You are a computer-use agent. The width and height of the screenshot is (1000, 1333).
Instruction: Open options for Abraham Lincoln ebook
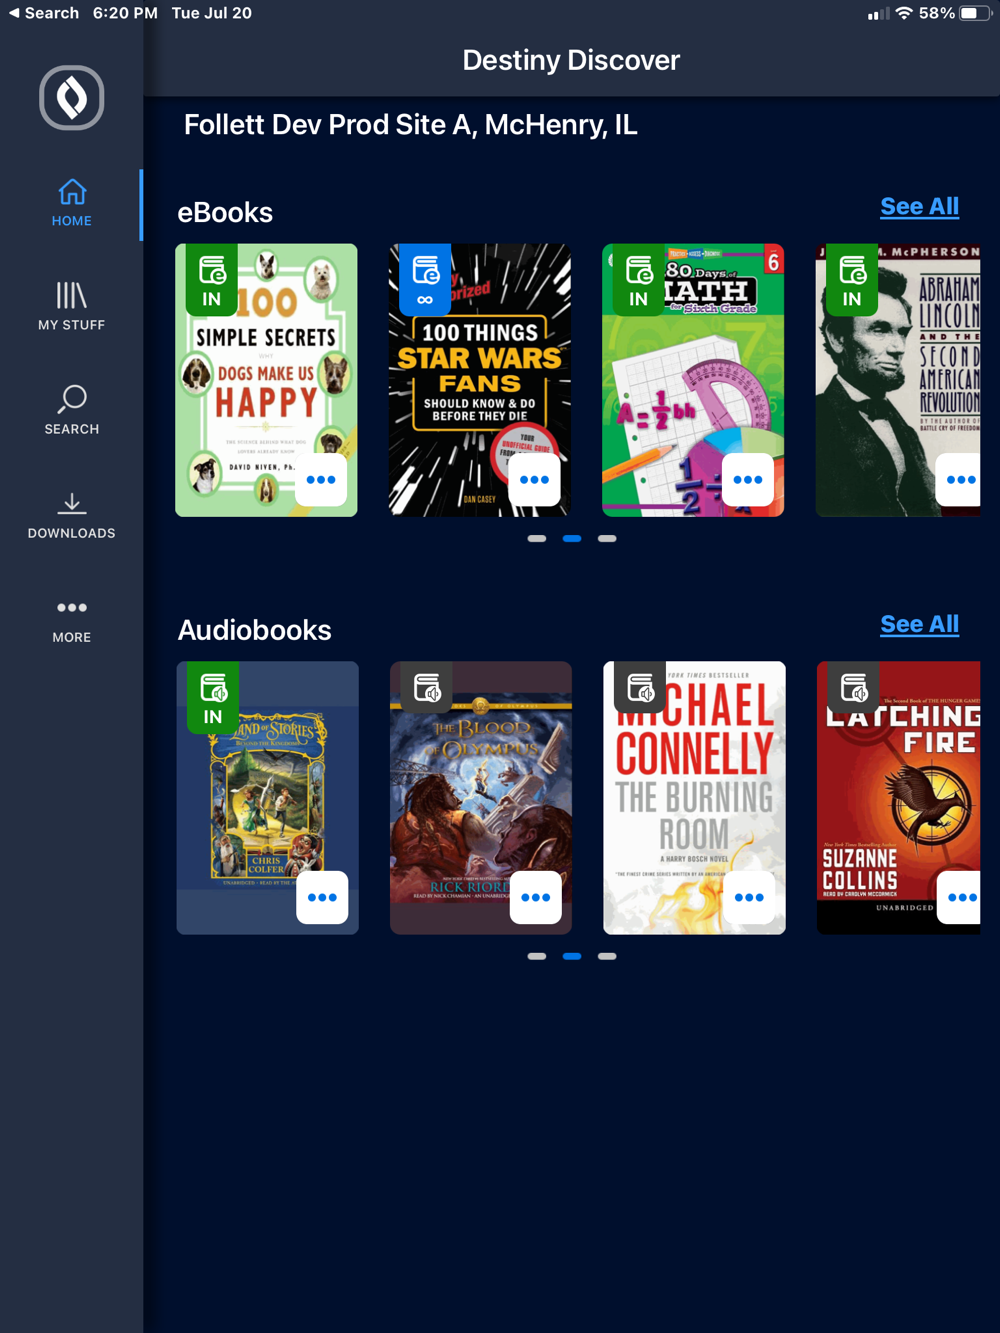(x=958, y=480)
